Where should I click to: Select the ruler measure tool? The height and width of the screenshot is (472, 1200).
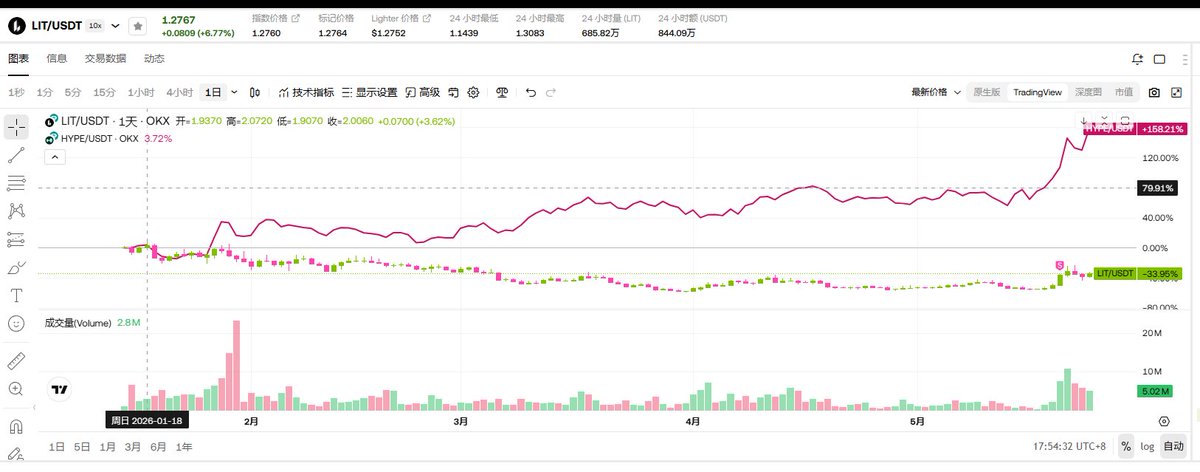(16, 359)
